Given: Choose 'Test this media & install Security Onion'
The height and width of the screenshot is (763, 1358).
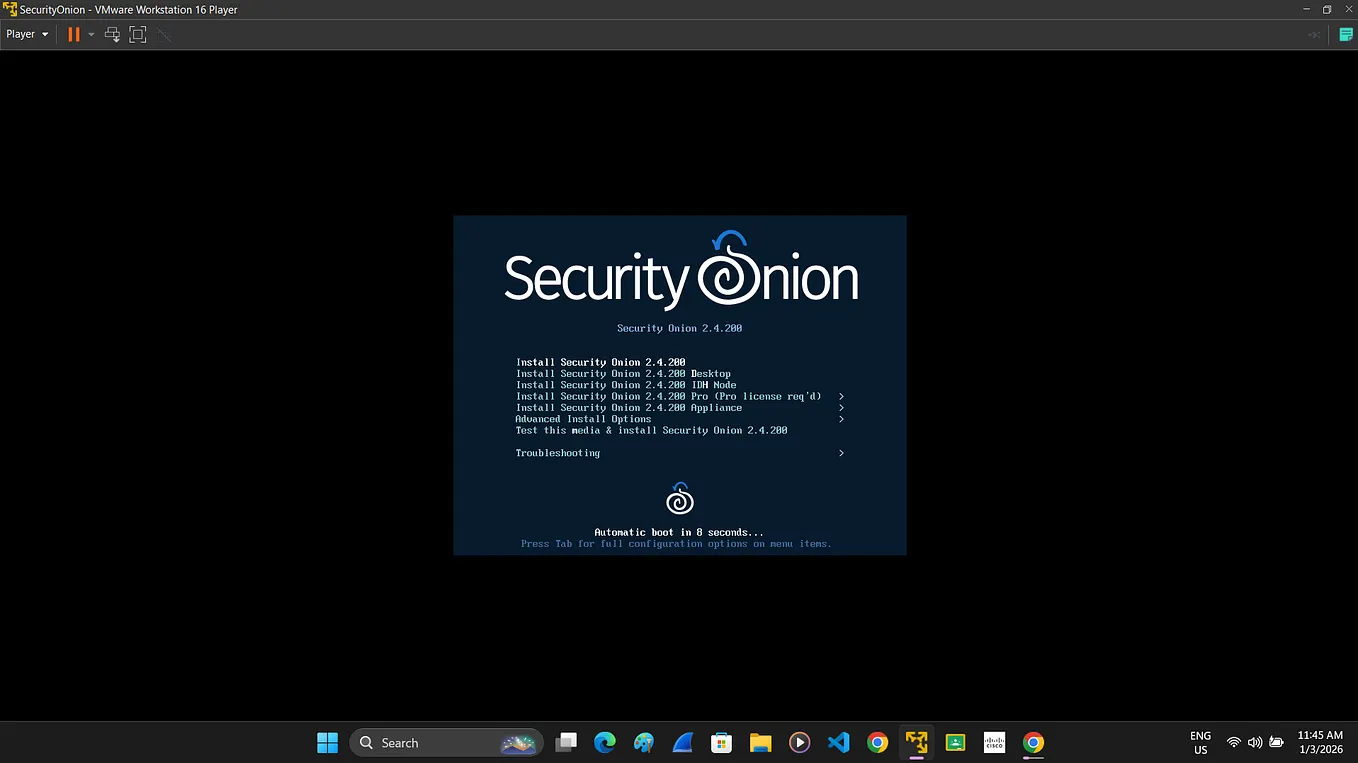Looking at the screenshot, I should 651,430.
